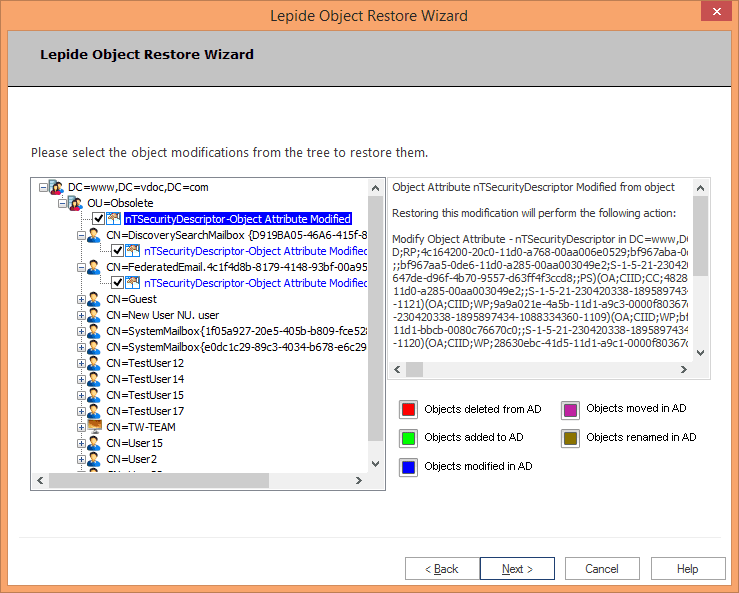Click the user icon for CN=TestUser12
The image size is (739, 593).
(94, 363)
